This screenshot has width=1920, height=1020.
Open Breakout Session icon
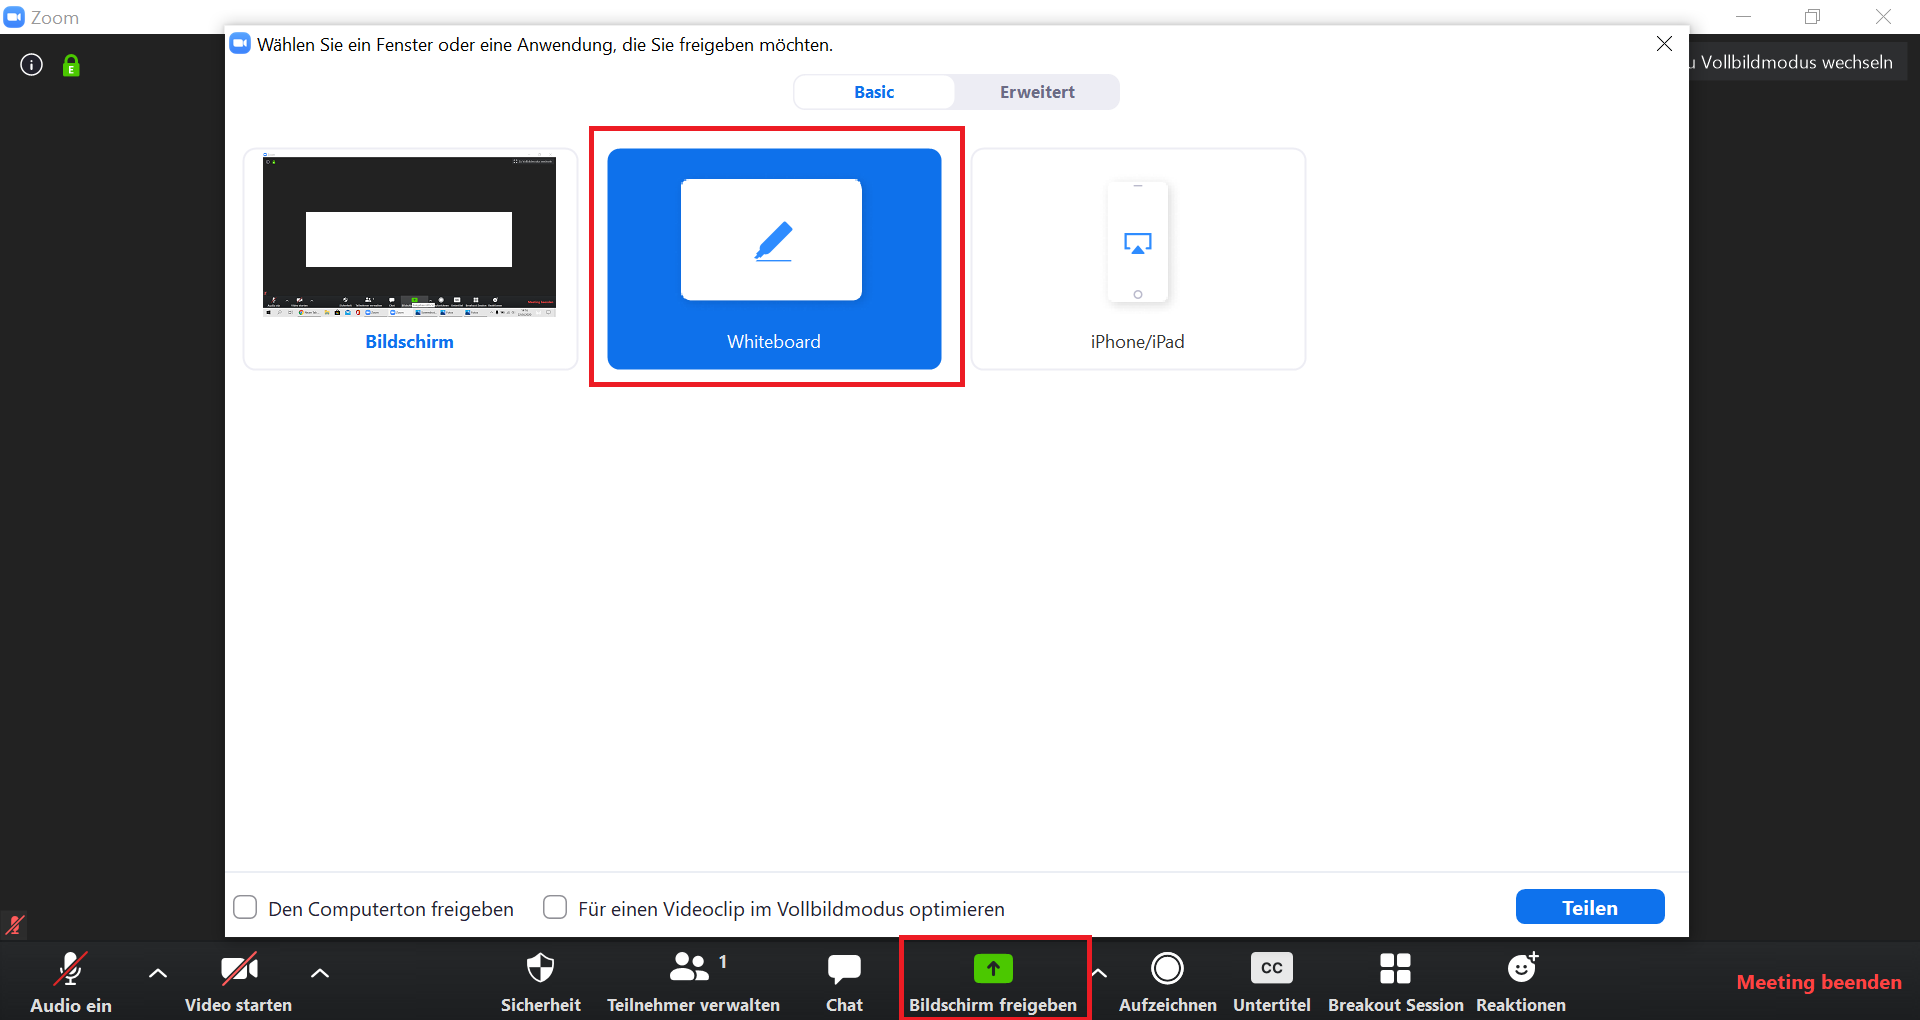pos(1395,968)
